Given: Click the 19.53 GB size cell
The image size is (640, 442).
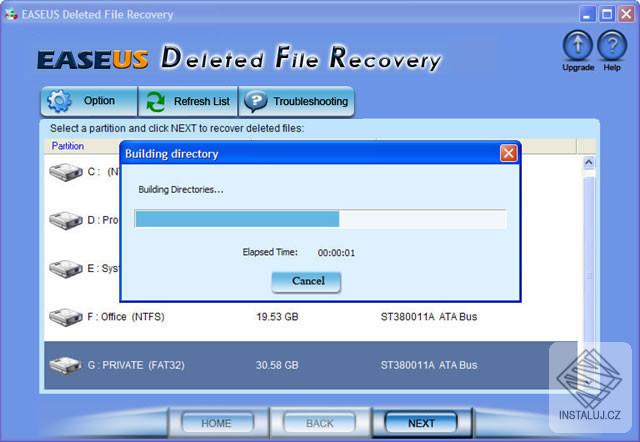Looking at the screenshot, I should tap(277, 317).
